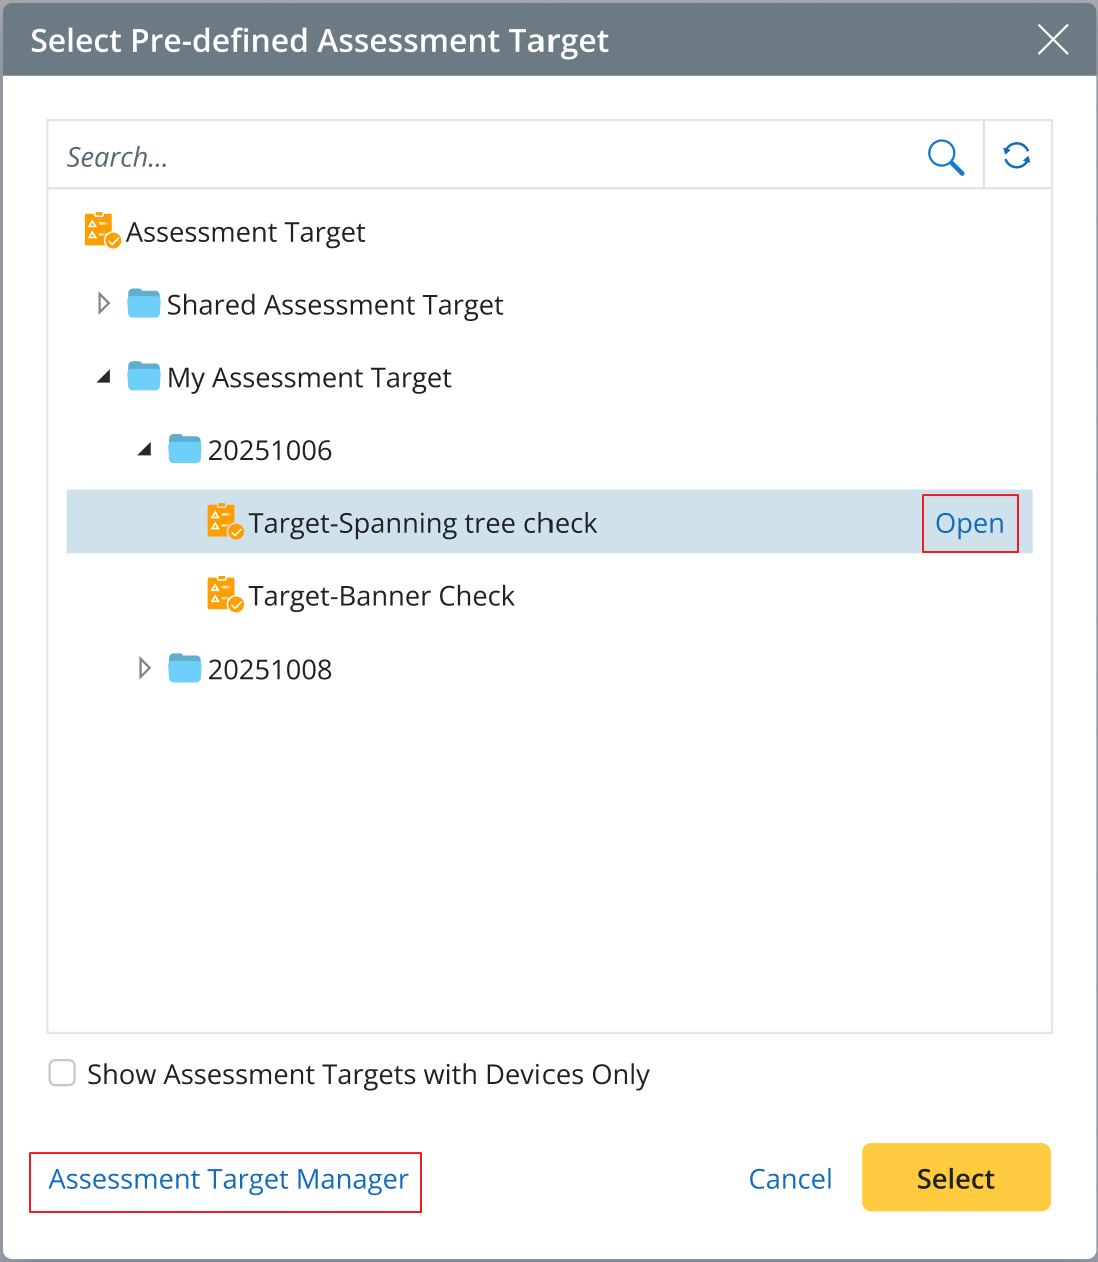Click the Shared Assessment Target folder icon
1098x1262 pixels.
[x=144, y=304]
